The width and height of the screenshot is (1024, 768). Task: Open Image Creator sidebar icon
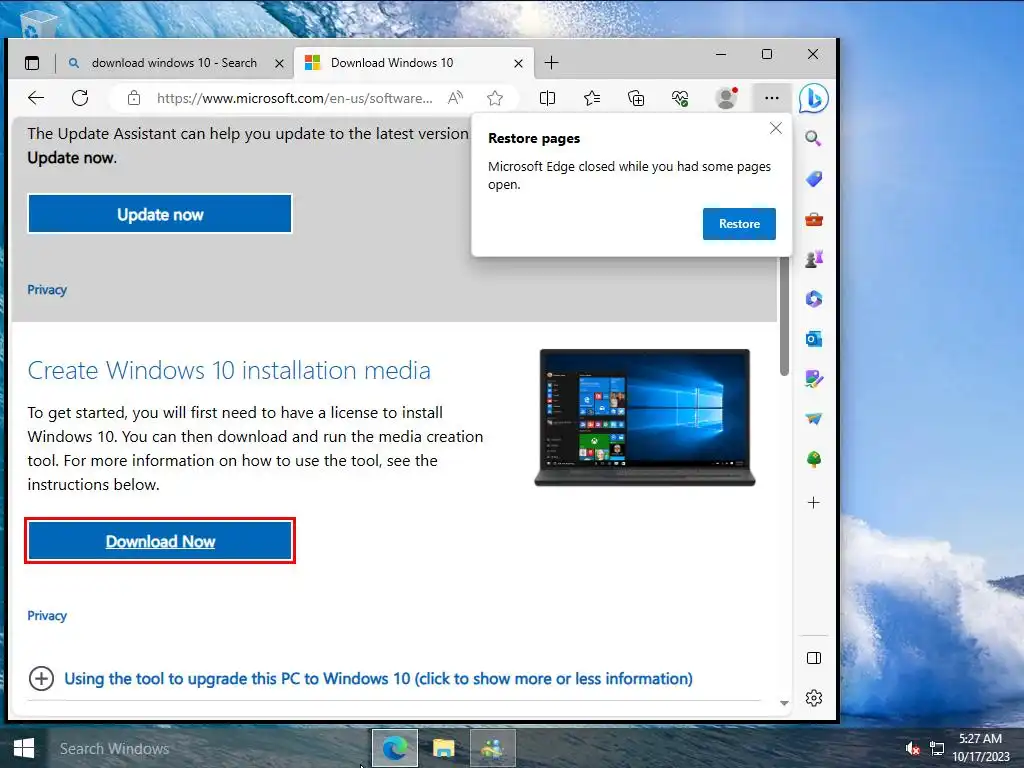click(x=814, y=379)
